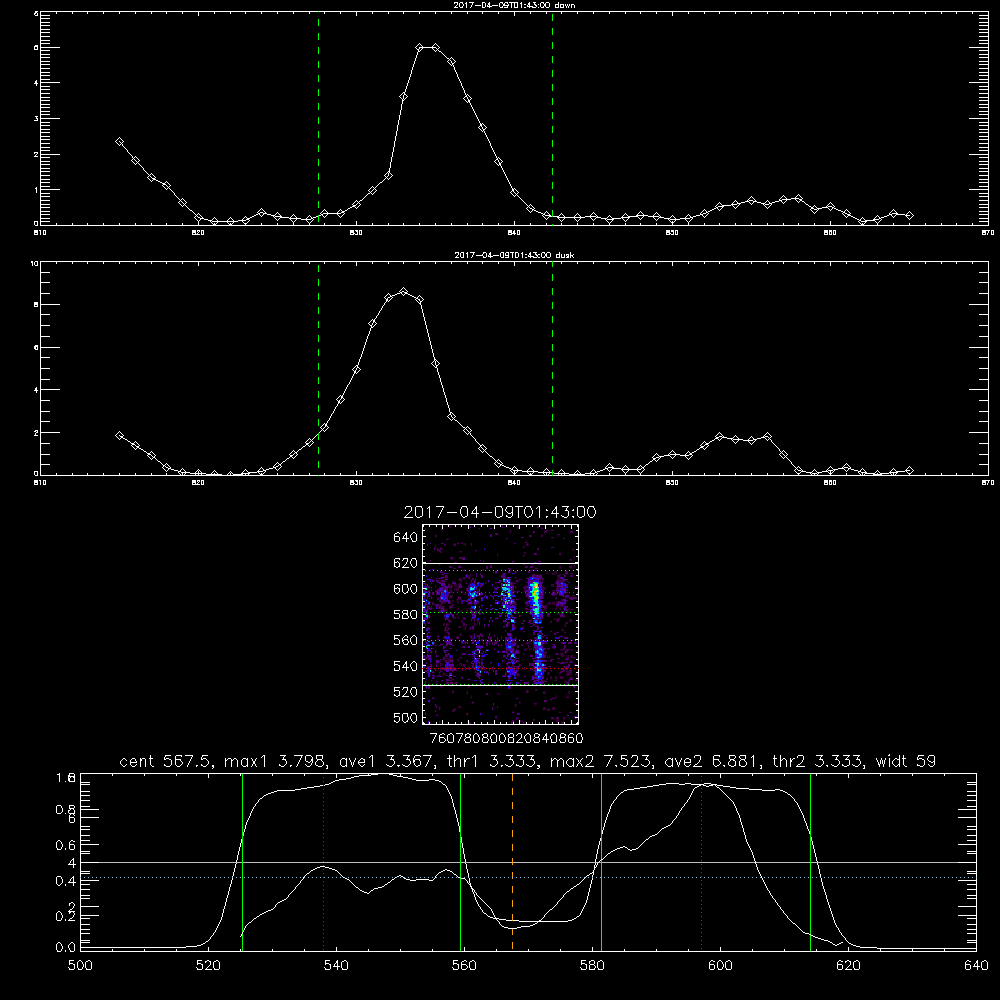Click the solid white horizontal line in bottom plot
This screenshot has width=1000, height=1000.
pos(528,862)
